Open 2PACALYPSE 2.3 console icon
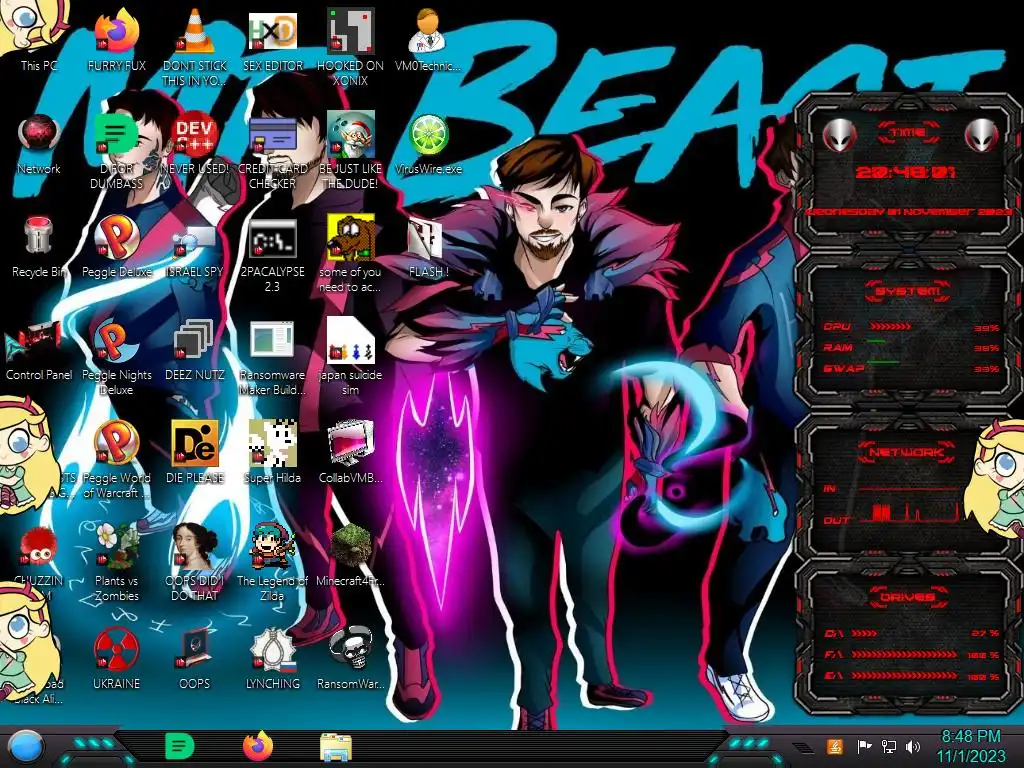This screenshot has height=768, width=1024. click(272, 256)
